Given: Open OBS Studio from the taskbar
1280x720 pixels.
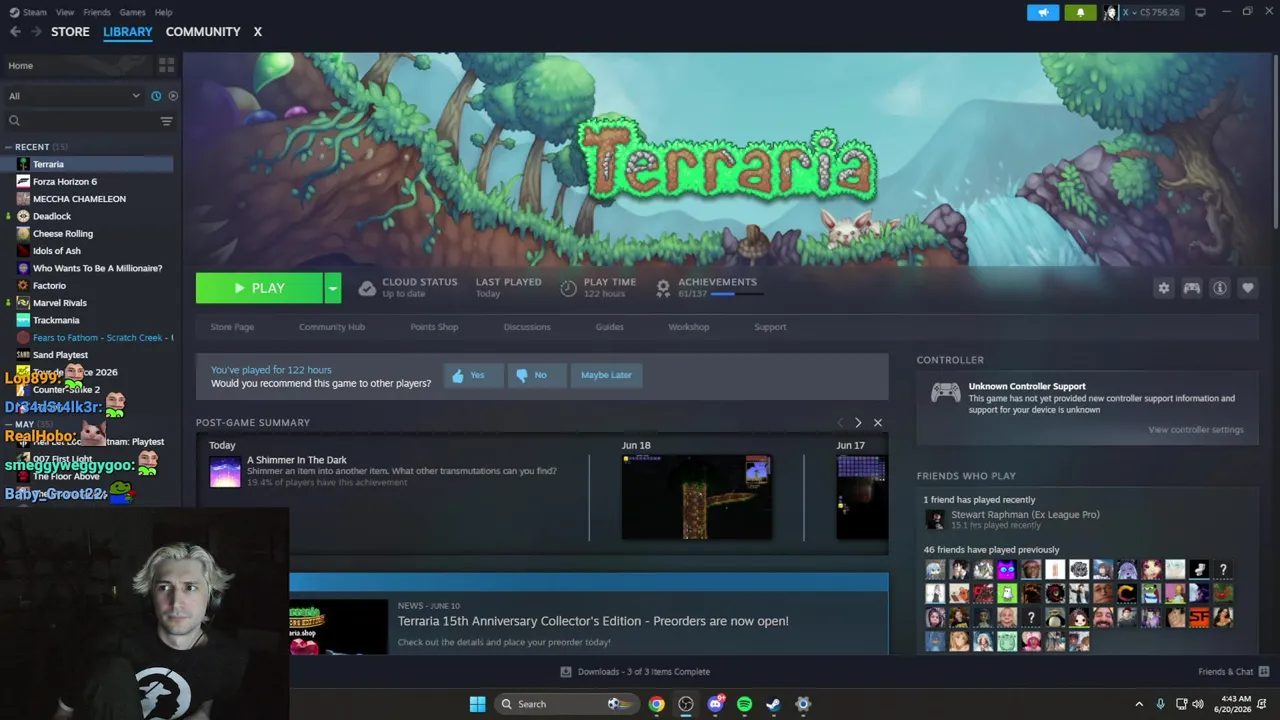Looking at the screenshot, I should [686, 704].
